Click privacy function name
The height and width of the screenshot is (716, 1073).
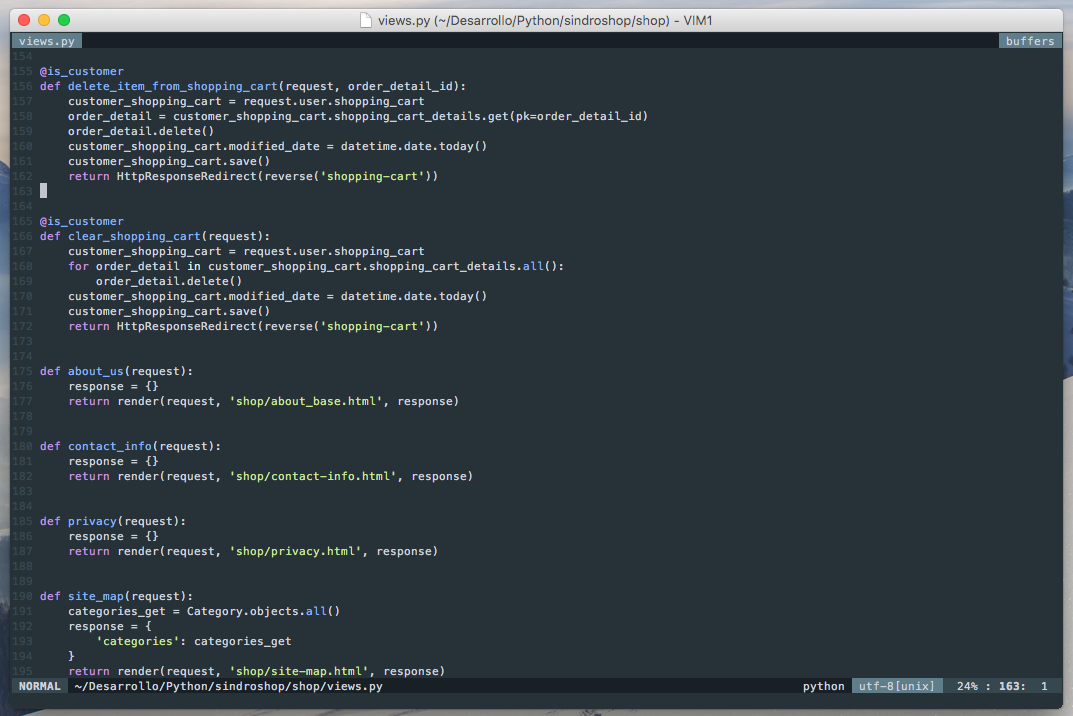pos(92,521)
